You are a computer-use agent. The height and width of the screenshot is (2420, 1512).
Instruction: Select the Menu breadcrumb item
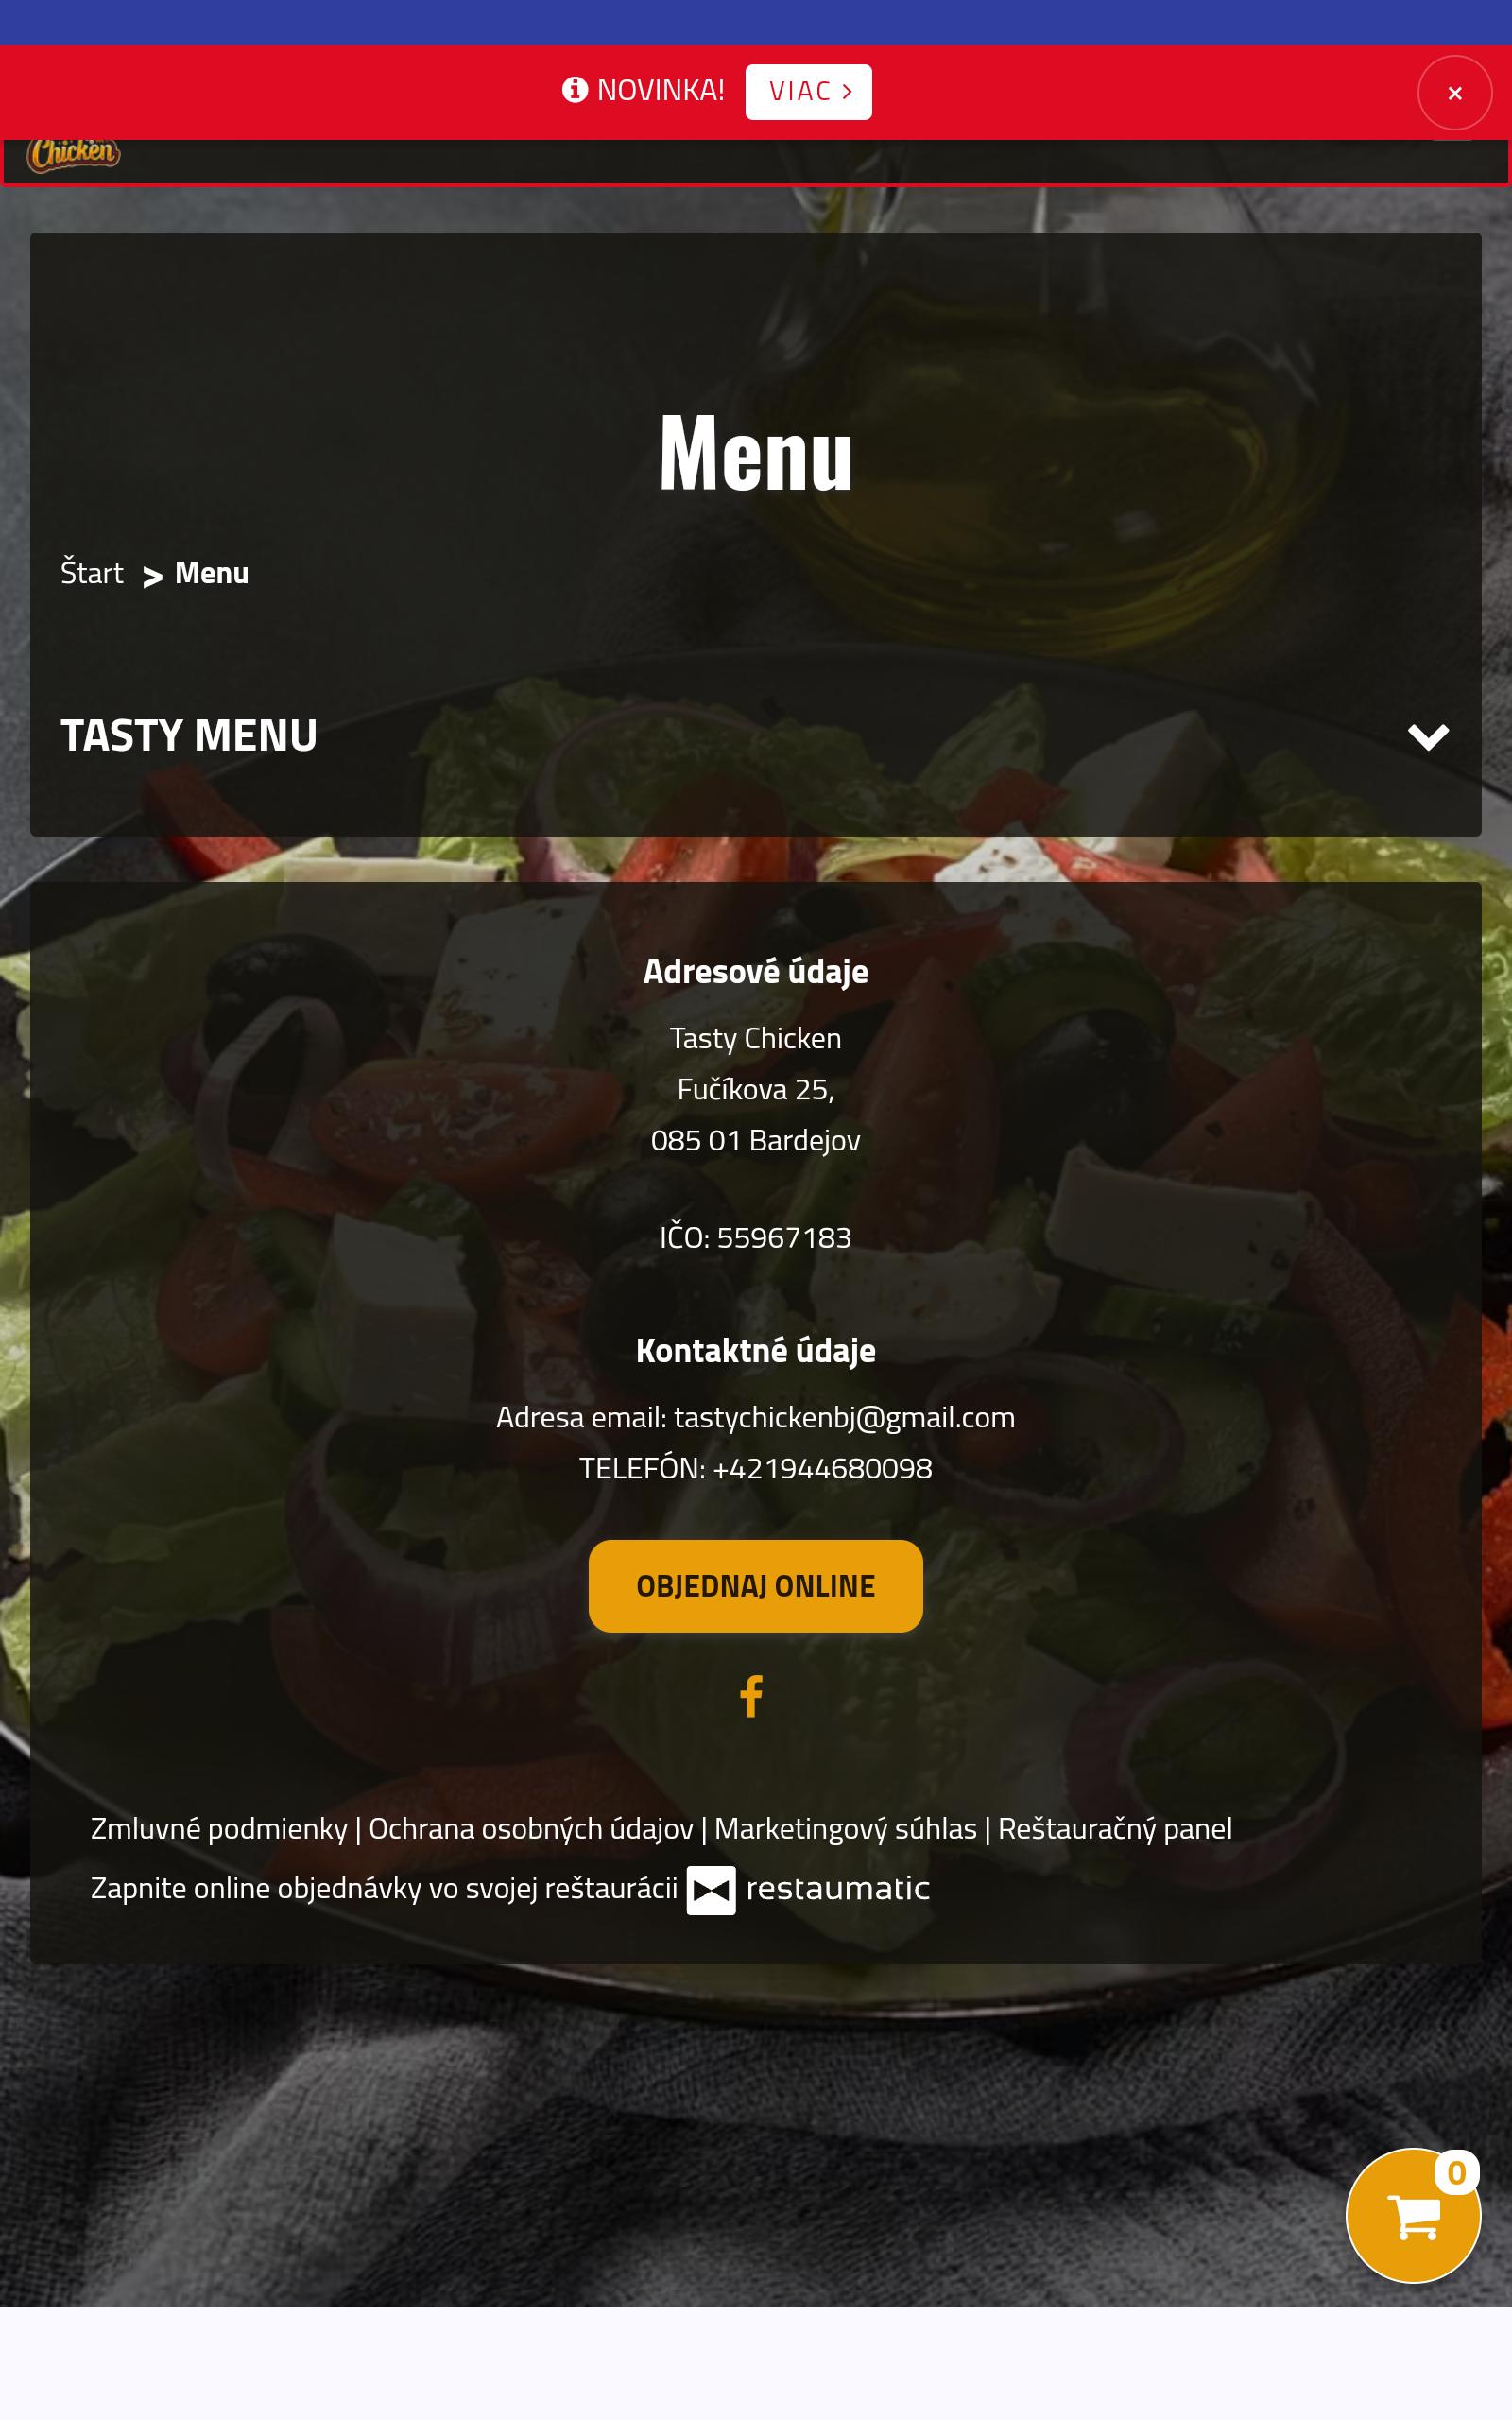coord(212,573)
